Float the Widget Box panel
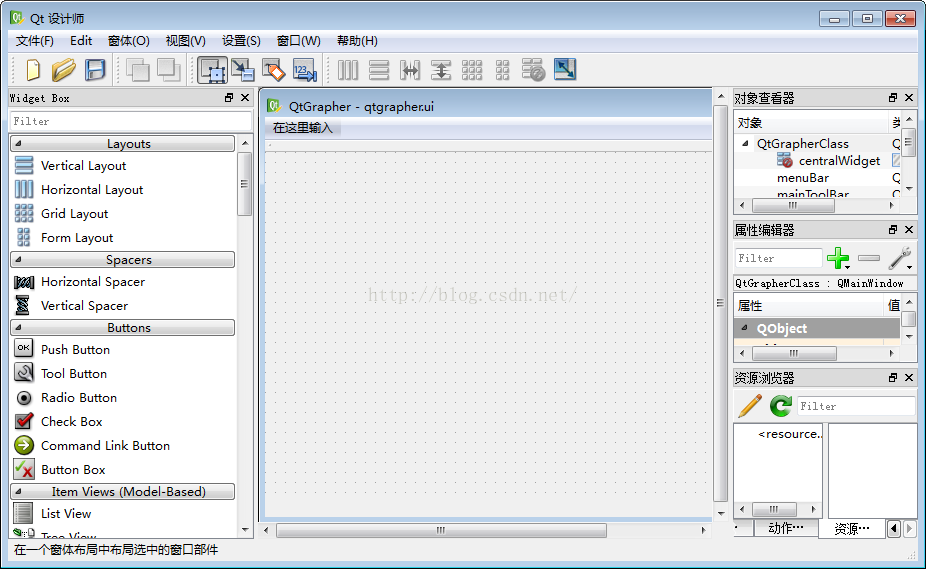The height and width of the screenshot is (569, 926). 229,98
